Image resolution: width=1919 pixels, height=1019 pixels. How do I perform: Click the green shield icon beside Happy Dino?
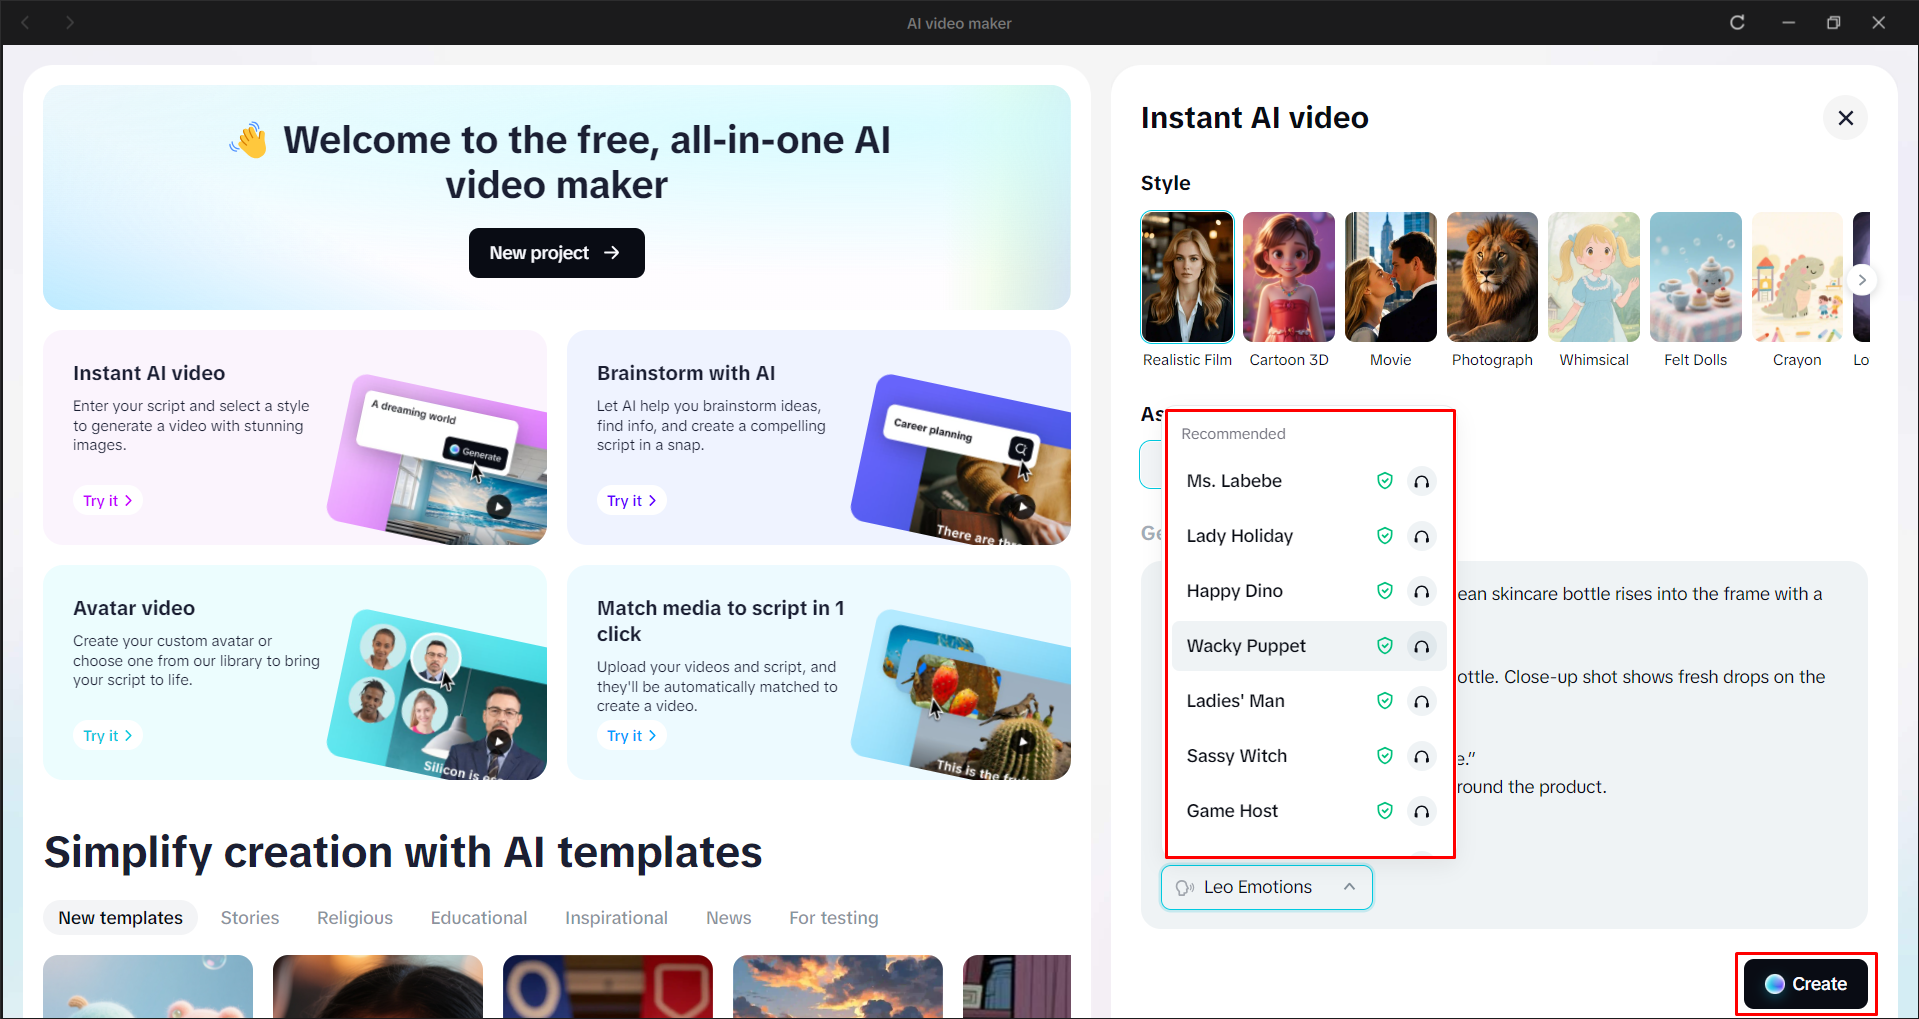tap(1385, 591)
